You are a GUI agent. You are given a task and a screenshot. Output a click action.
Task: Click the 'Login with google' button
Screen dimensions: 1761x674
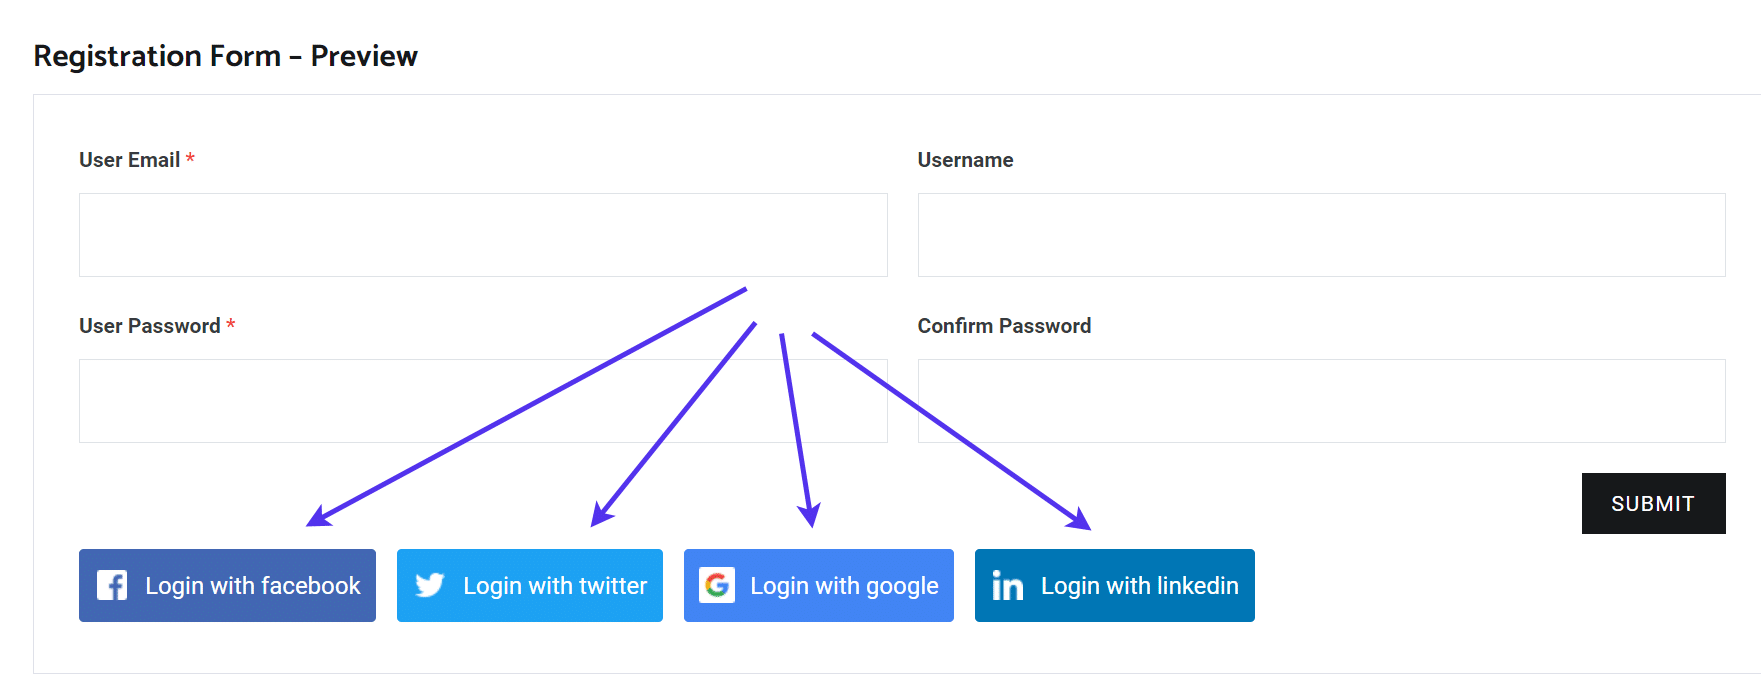[818, 586]
